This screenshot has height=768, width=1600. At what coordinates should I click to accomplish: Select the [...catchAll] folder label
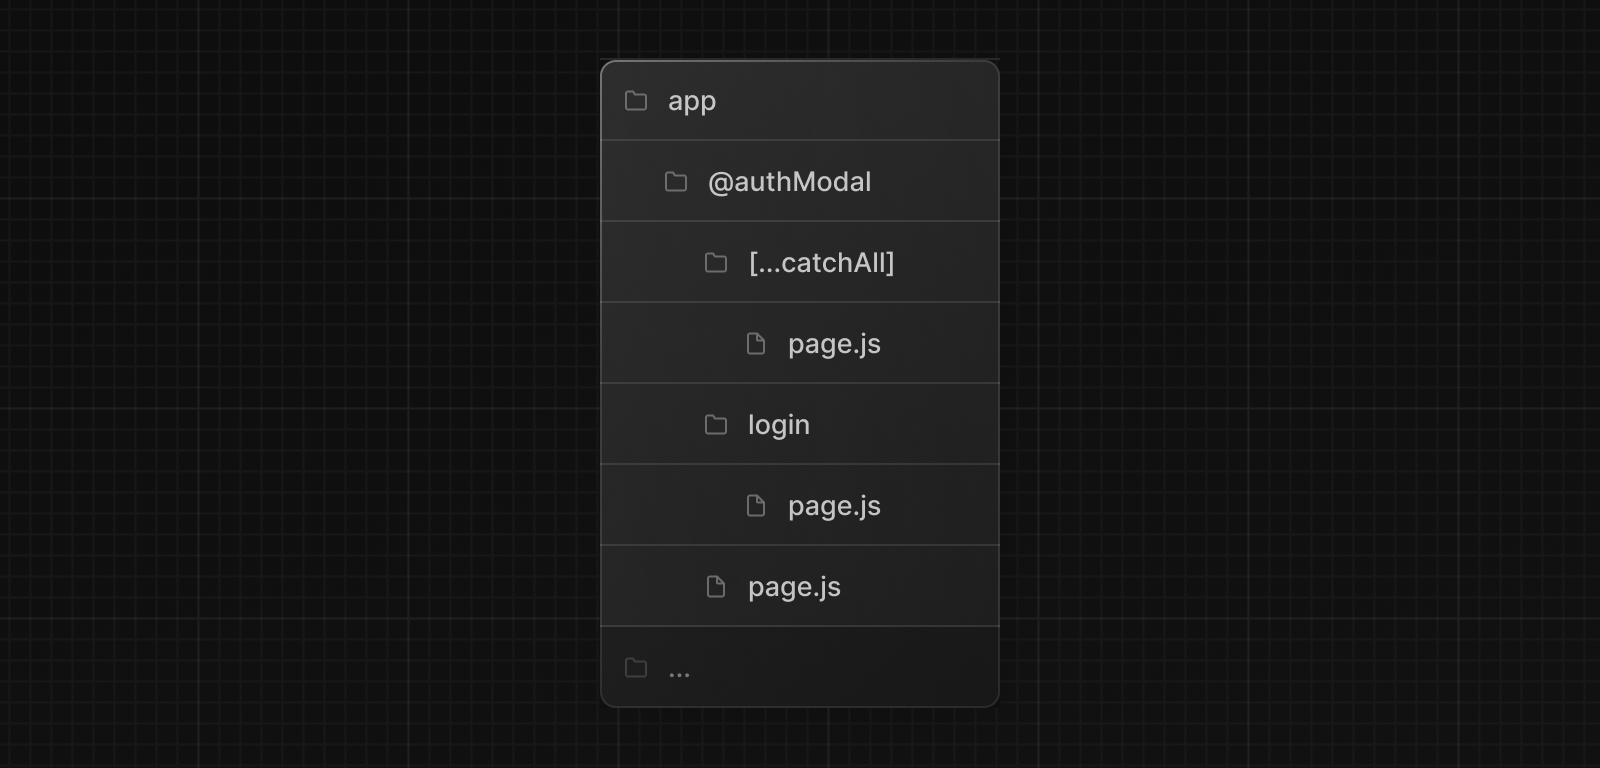tap(821, 263)
